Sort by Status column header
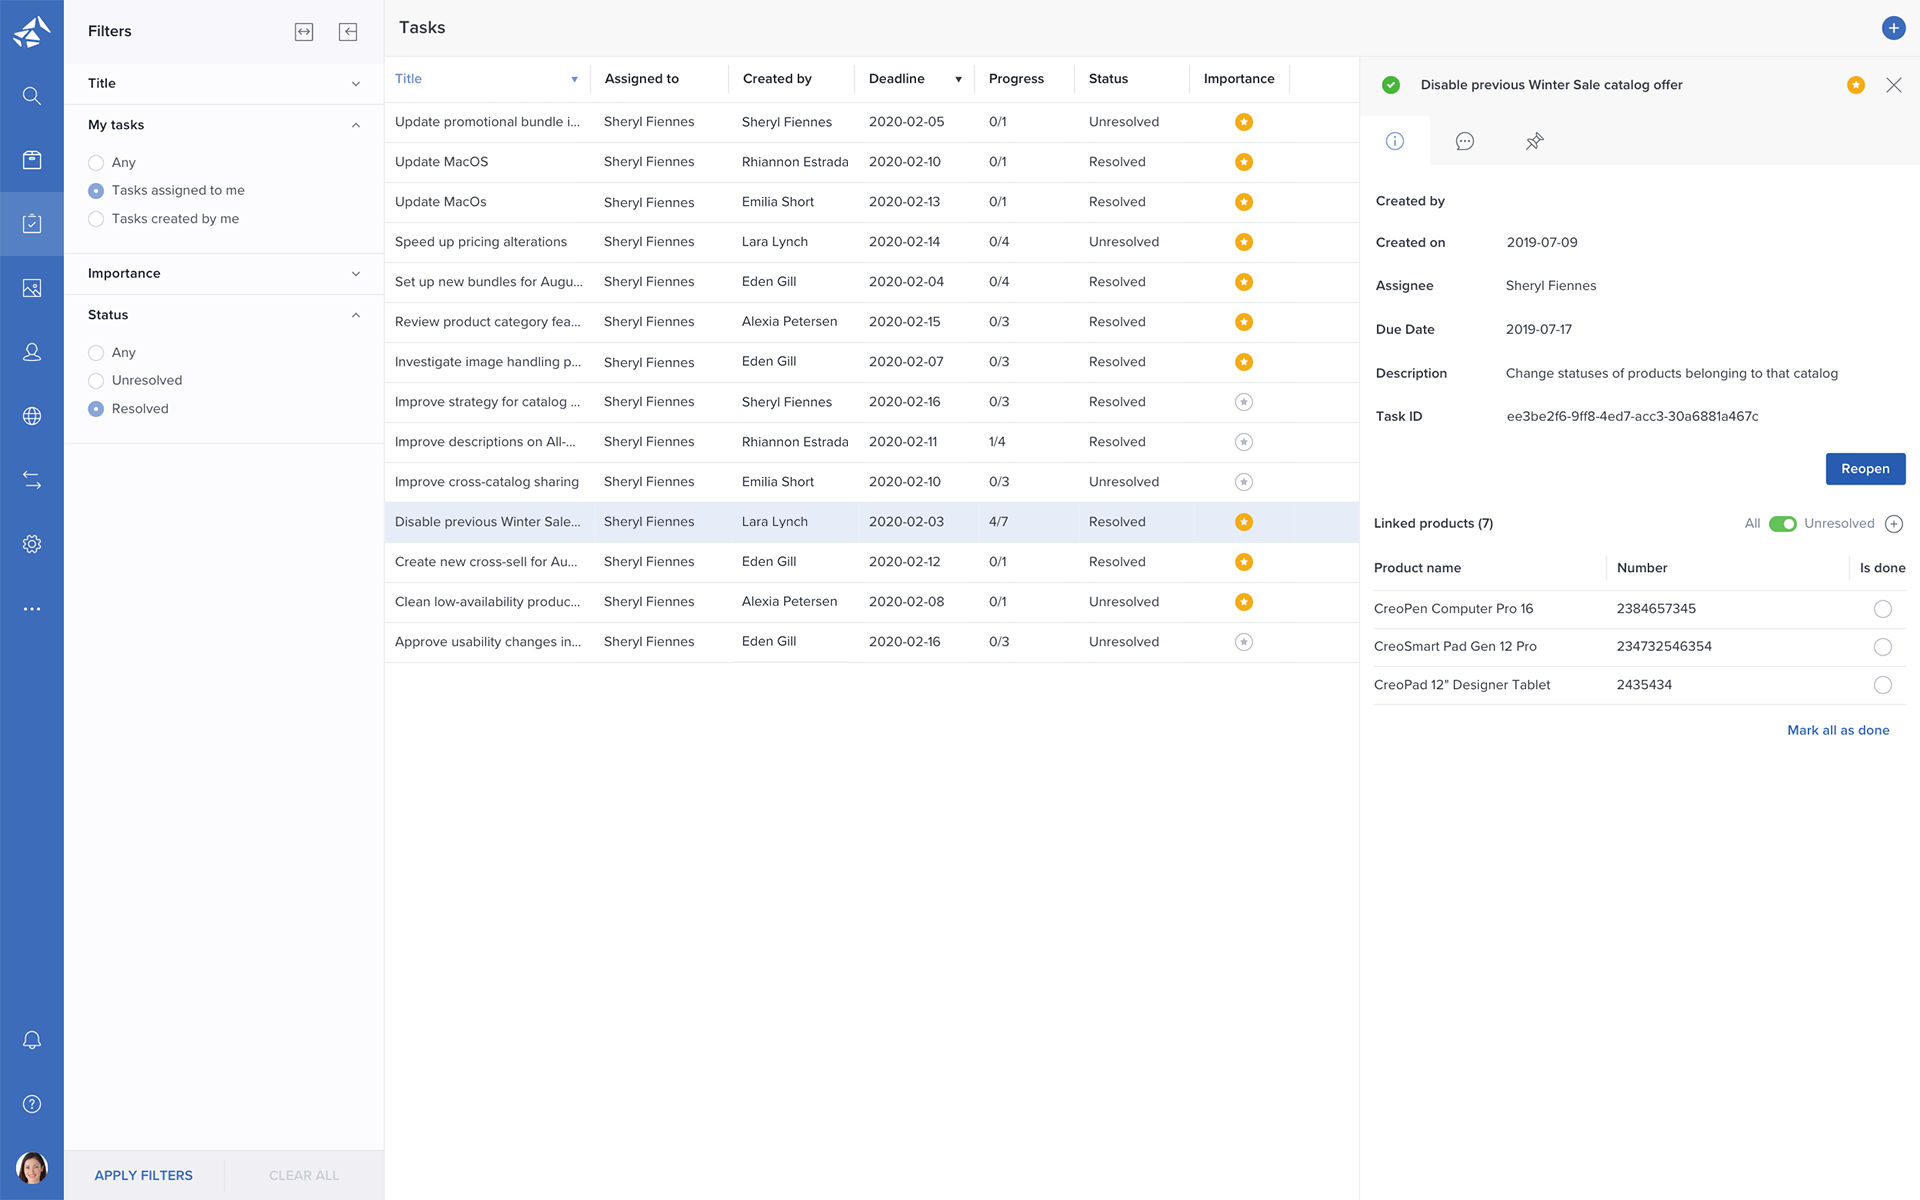The height and width of the screenshot is (1200, 1920). pyautogui.click(x=1108, y=79)
